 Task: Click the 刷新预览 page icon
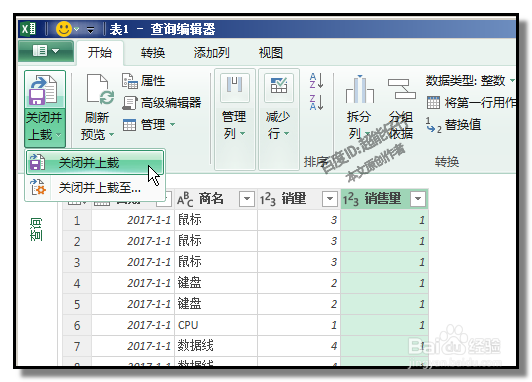pyautogui.click(x=100, y=90)
